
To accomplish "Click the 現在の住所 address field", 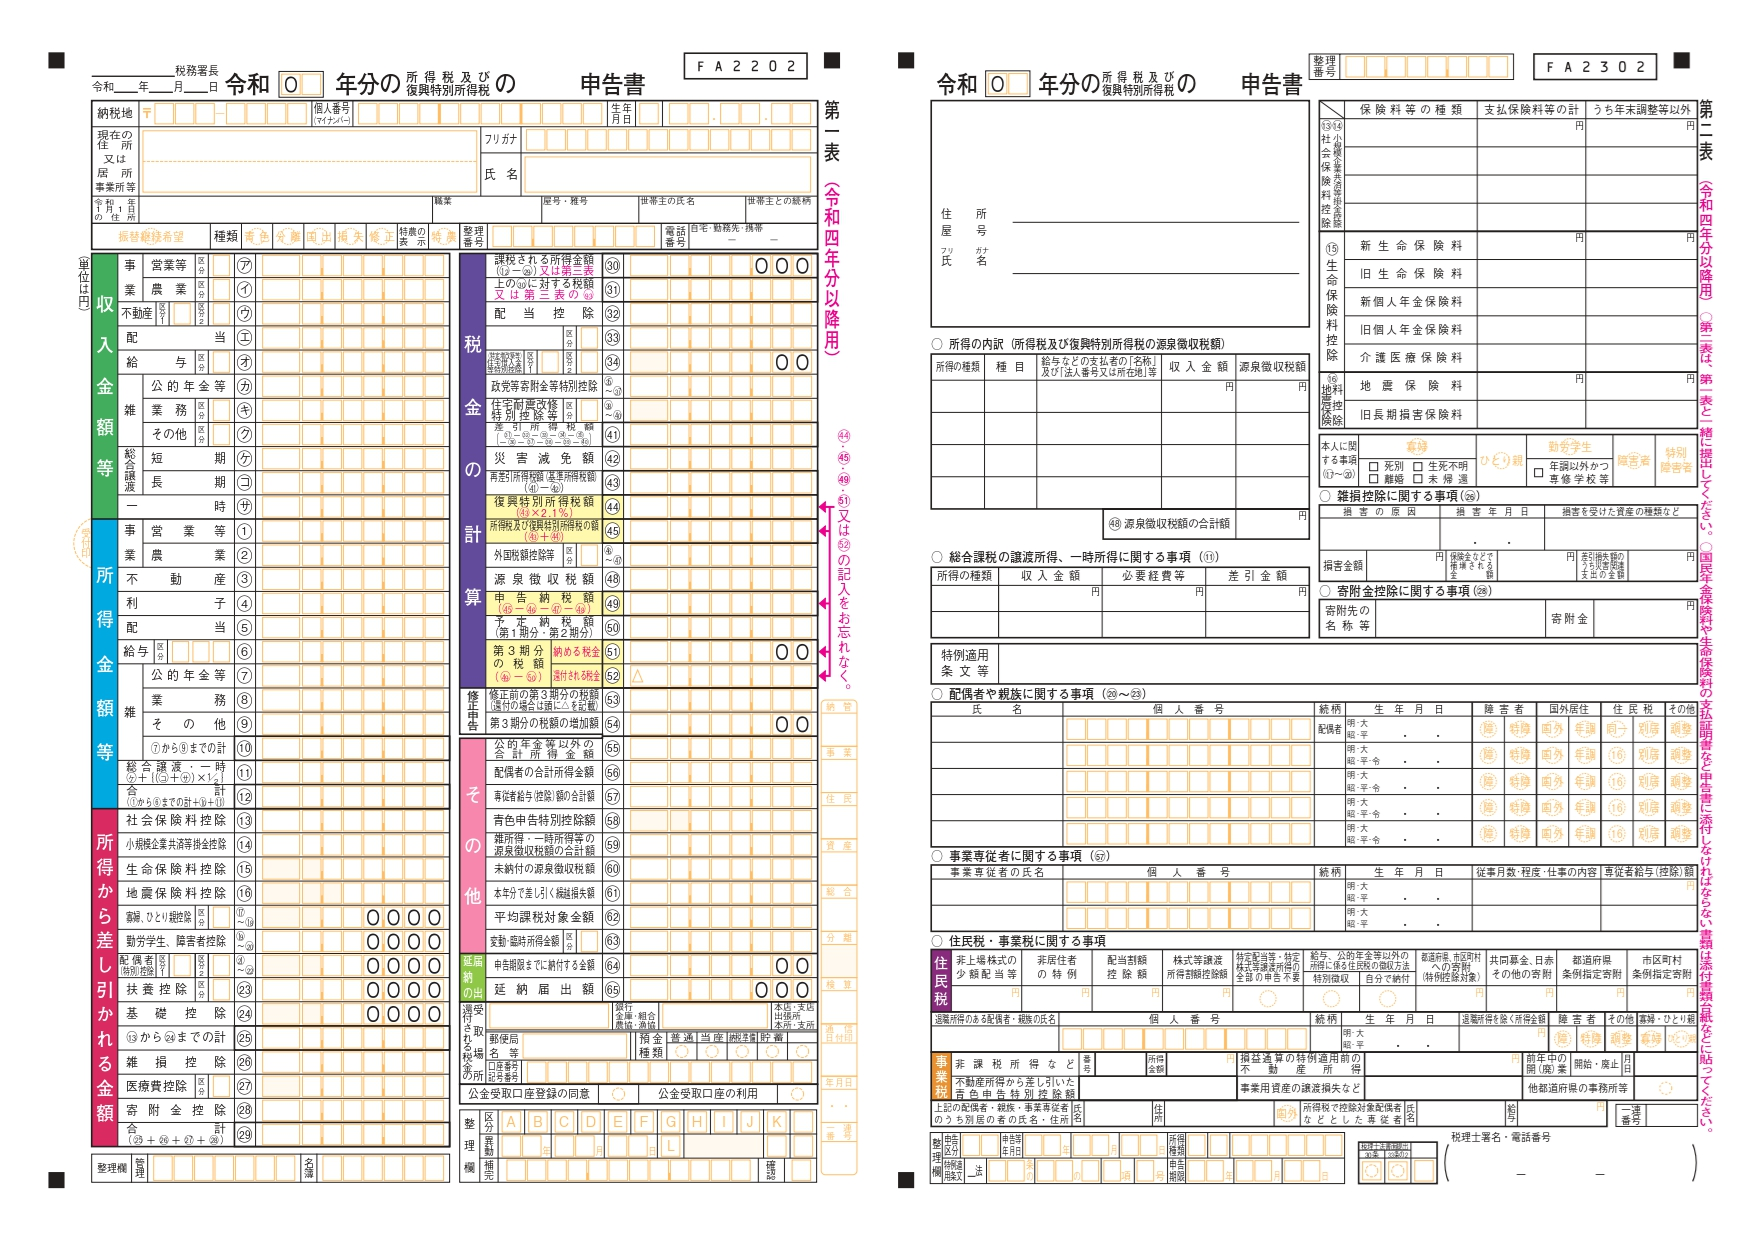I will coord(309,160).
